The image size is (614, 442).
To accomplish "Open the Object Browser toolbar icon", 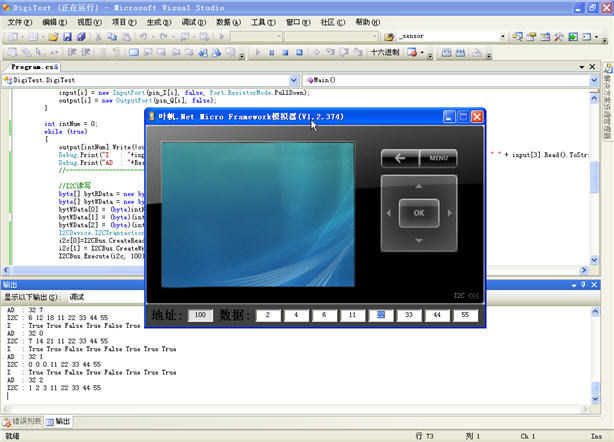I will pos(545,37).
